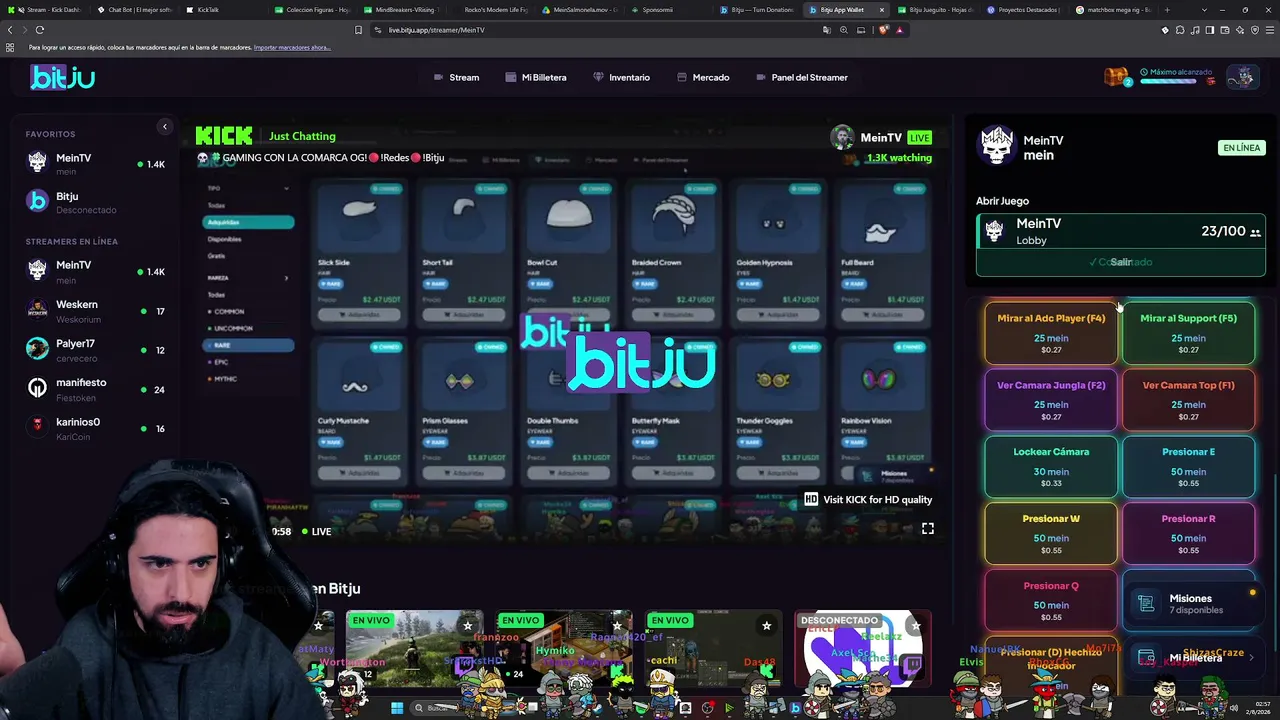
Task: Select Bitju Desconectado in favorites
Action: [95, 203]
